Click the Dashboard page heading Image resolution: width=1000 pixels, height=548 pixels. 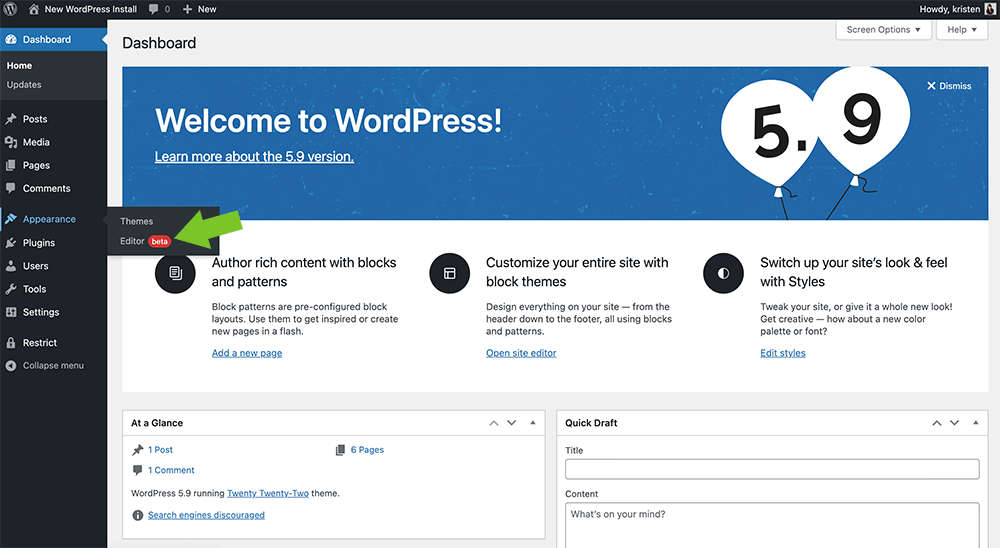(x=159, y=43)
